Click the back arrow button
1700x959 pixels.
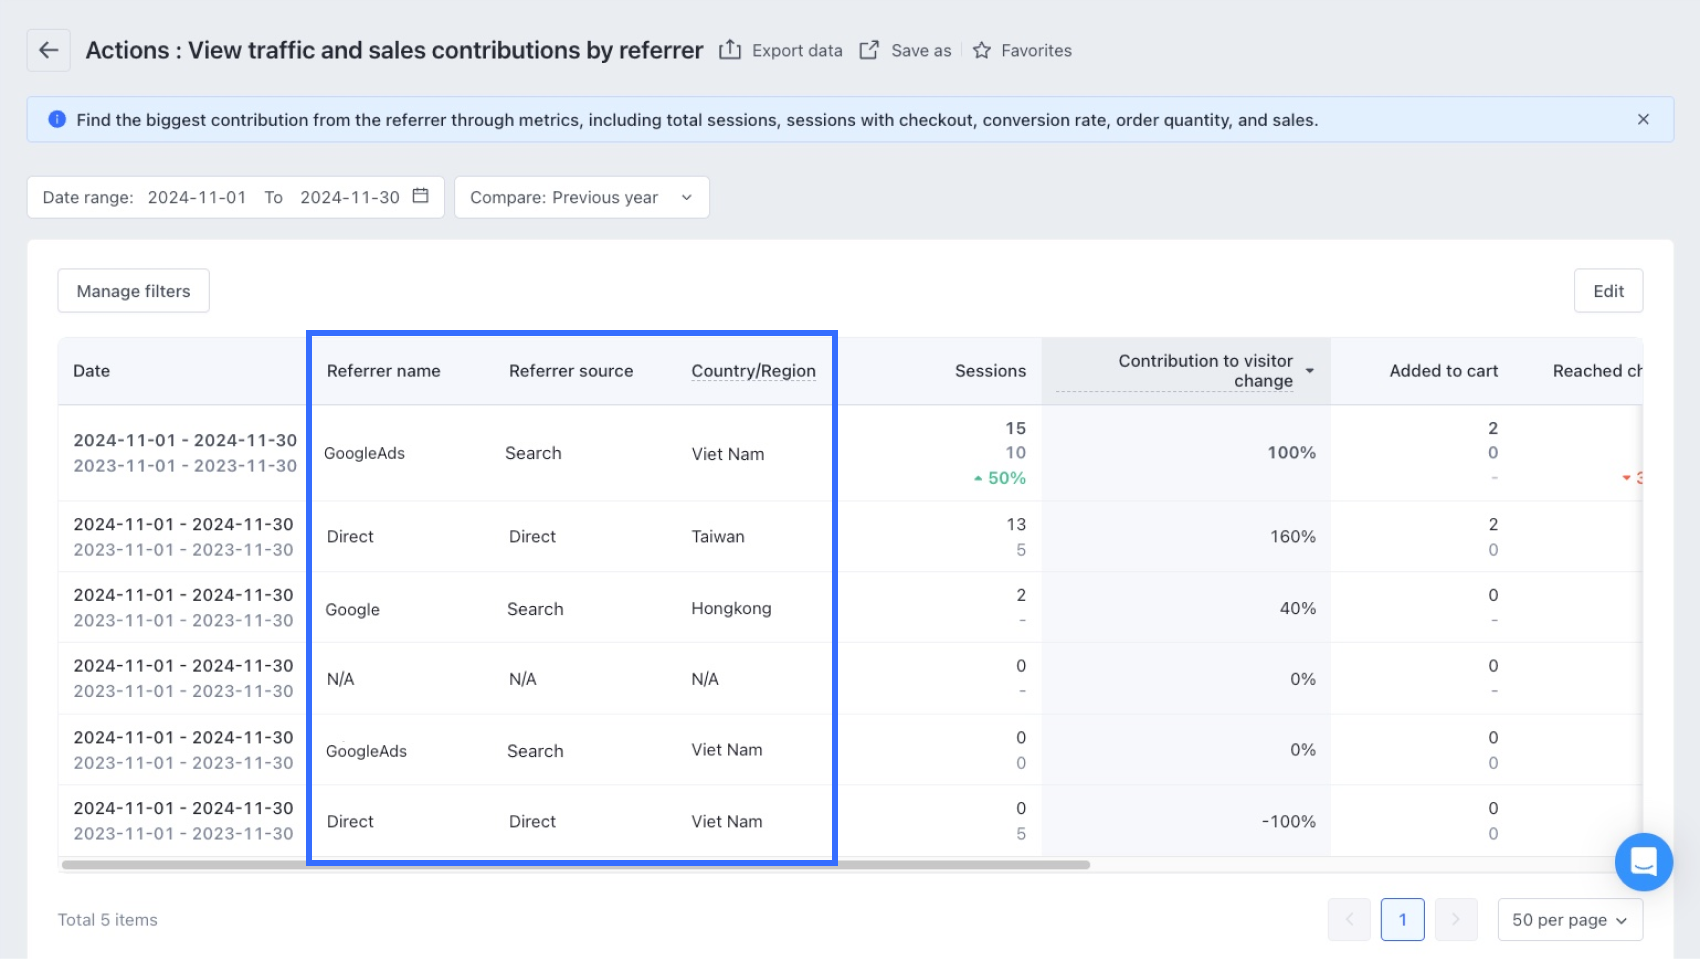click(x=48, y=50)
